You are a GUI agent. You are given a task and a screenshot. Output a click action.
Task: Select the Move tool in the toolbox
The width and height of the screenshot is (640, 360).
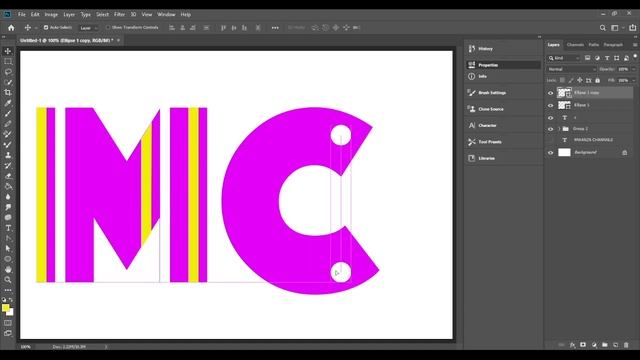[x=8, y=51]
